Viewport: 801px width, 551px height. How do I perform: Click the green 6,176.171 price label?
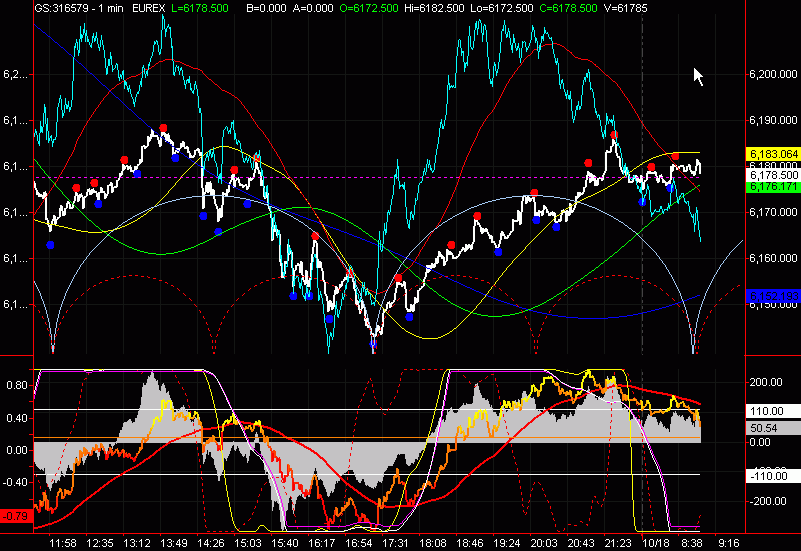[x=772, y=186]
